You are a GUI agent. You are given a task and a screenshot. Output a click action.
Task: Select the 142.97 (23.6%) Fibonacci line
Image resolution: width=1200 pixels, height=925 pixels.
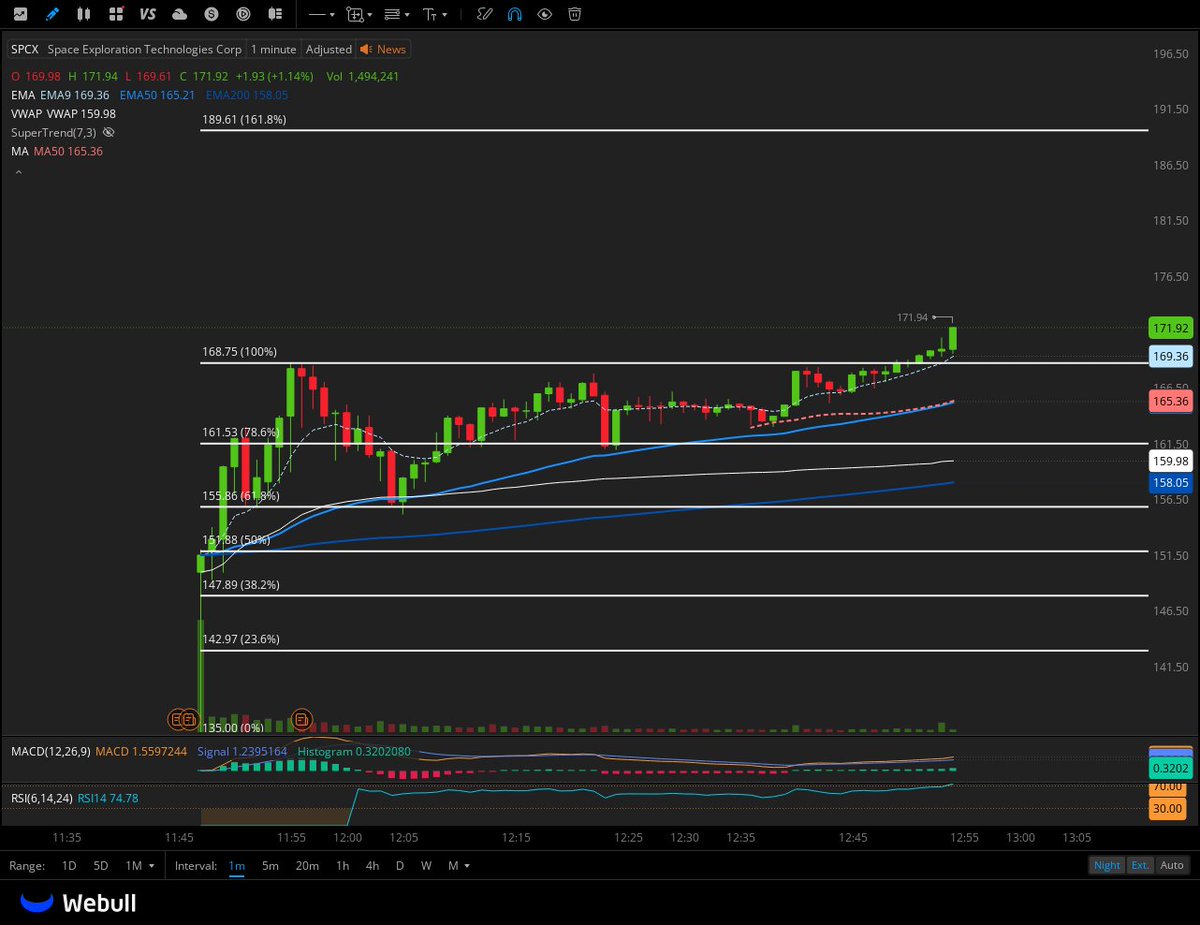coord(673,651)
